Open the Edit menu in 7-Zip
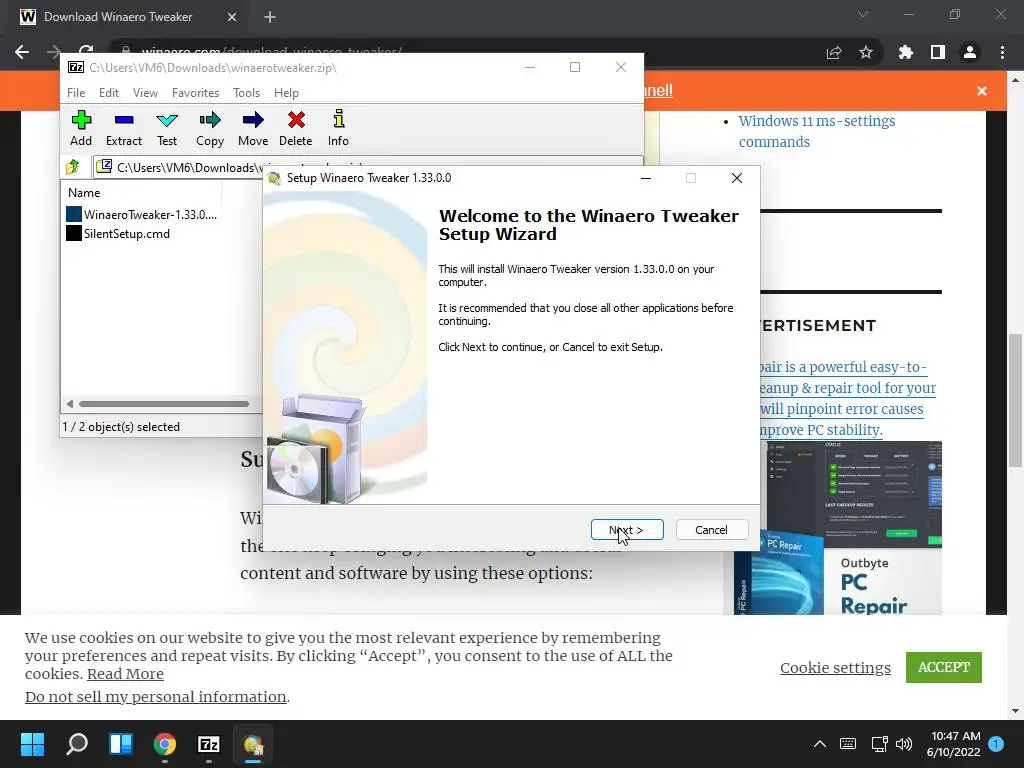This screenshot has height=768, width=1024. [108, 93]
